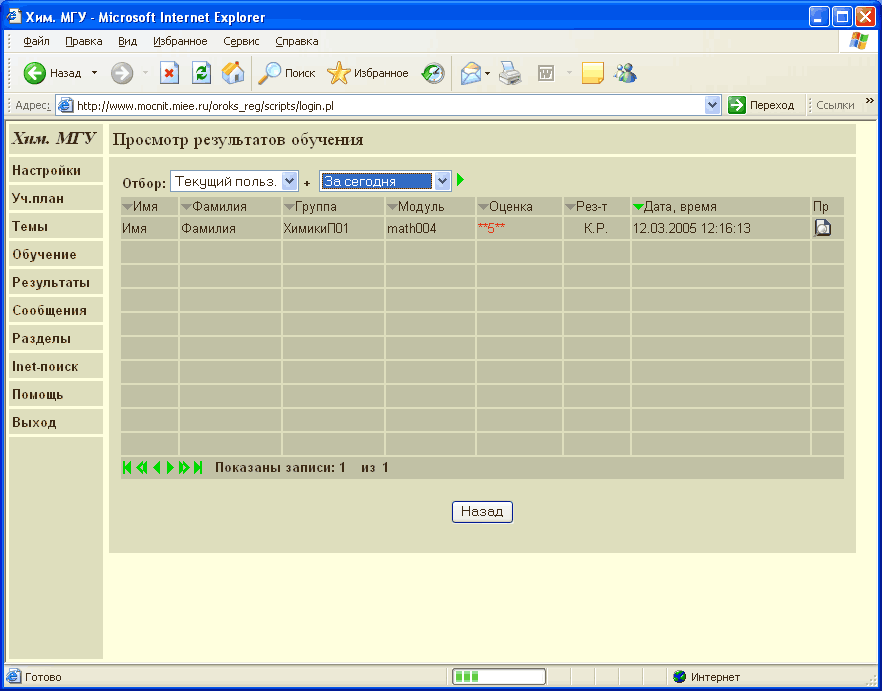Click the Mail envelope icon
The width and height of the screenshot is (882, 691).
[x=471, y=73]
